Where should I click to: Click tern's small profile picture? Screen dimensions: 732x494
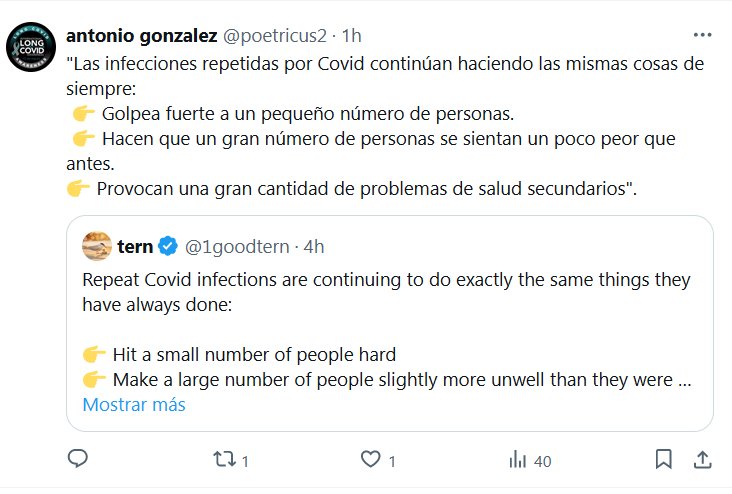(x=96, y=246)
